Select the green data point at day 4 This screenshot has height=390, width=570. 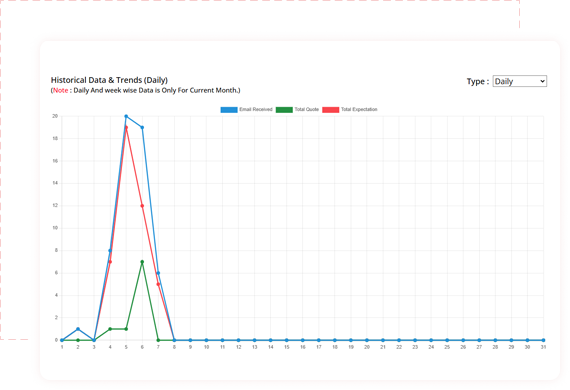point(110,329)
